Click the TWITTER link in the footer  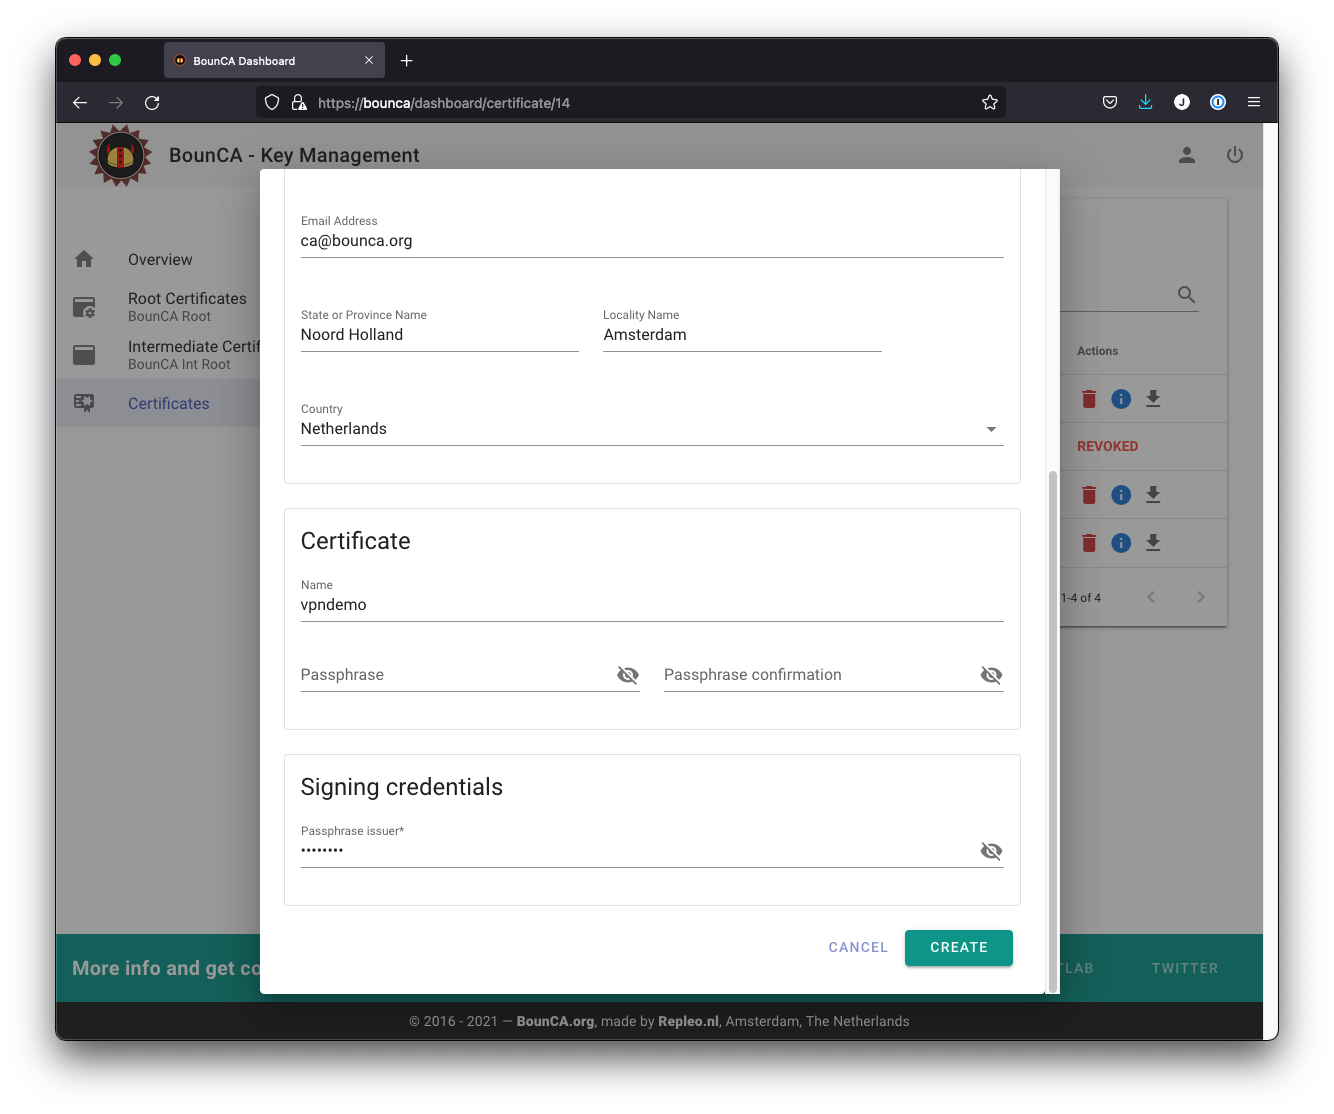(x=1185, y=968)
